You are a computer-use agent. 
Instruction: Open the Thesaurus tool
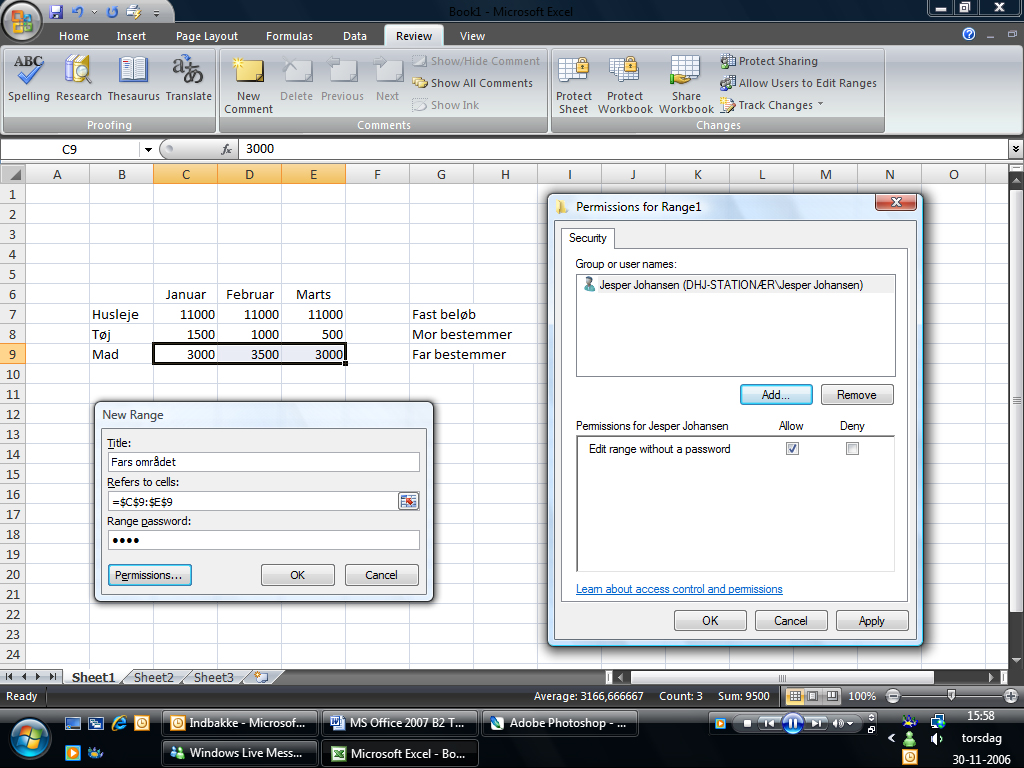[x=133, y=78]
